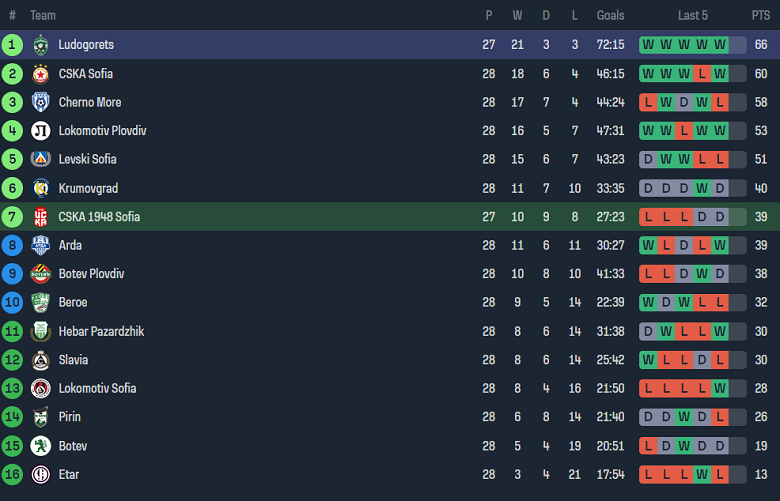
Task: Click the Ludogorets club crest
Action: pos(41,45)
